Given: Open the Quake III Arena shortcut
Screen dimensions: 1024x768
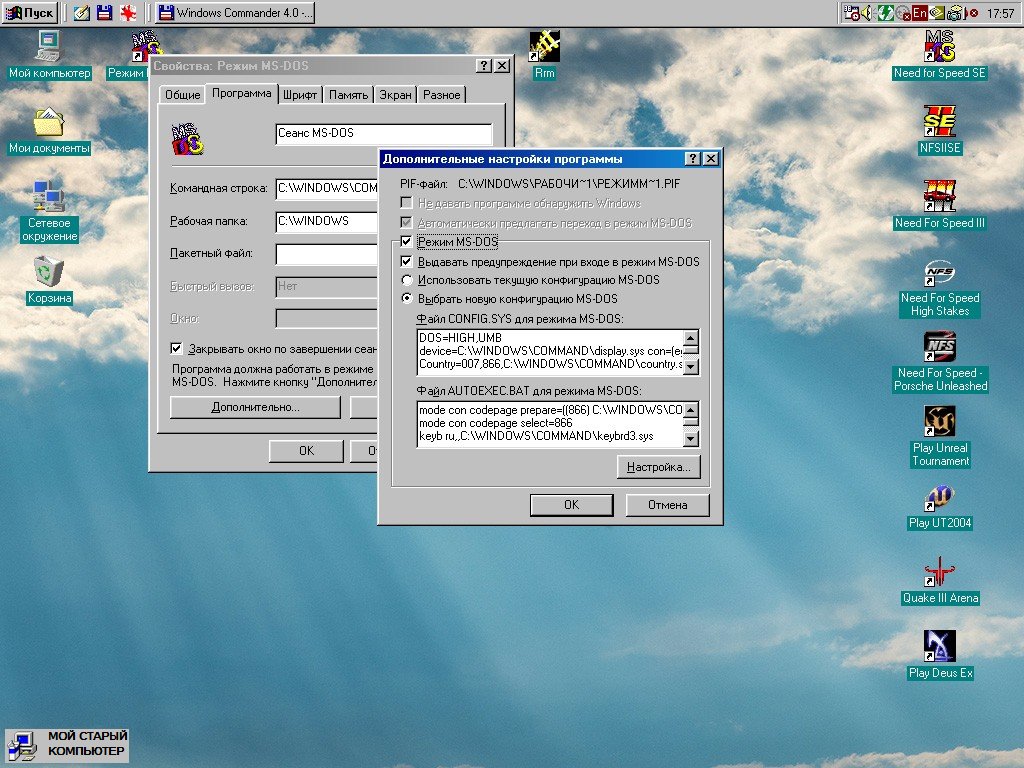Looking at the screenshot, I should [x=940, y=573].
